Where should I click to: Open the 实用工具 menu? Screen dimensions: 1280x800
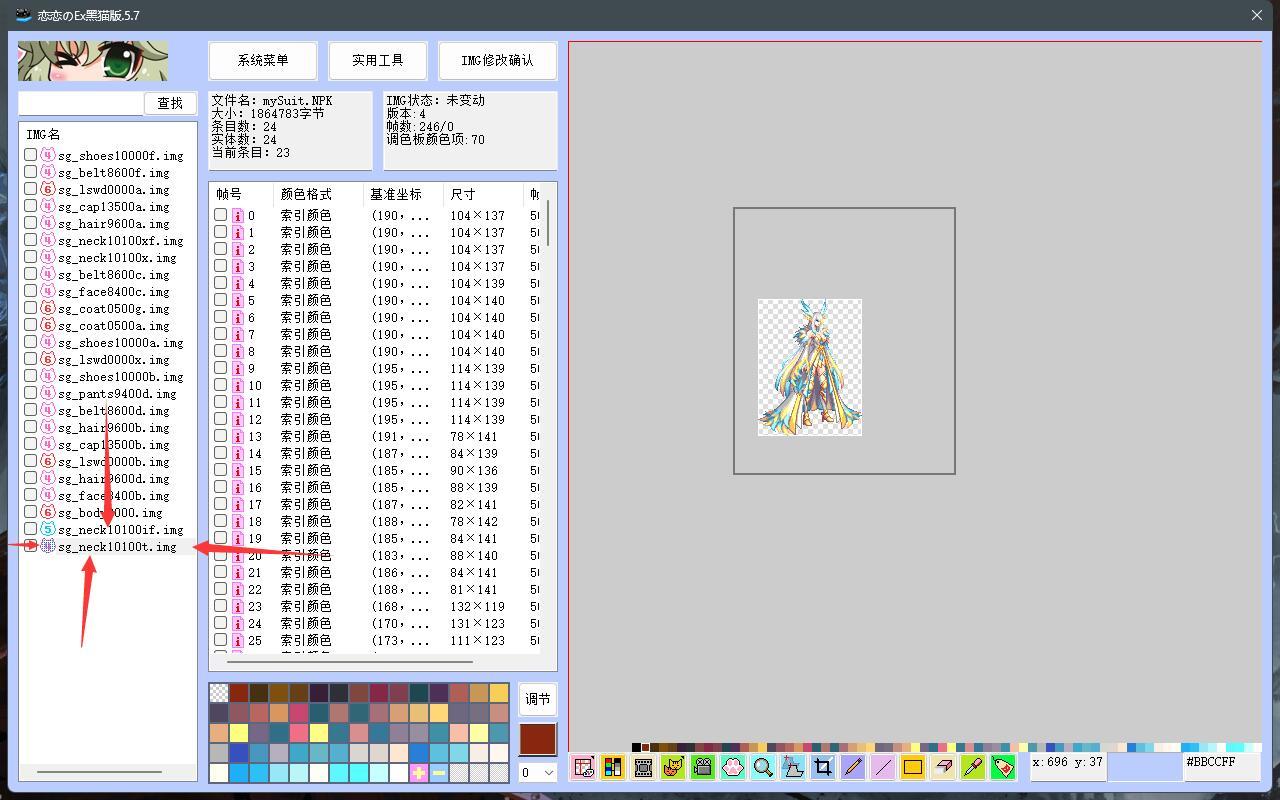click(x=378, y=61)
